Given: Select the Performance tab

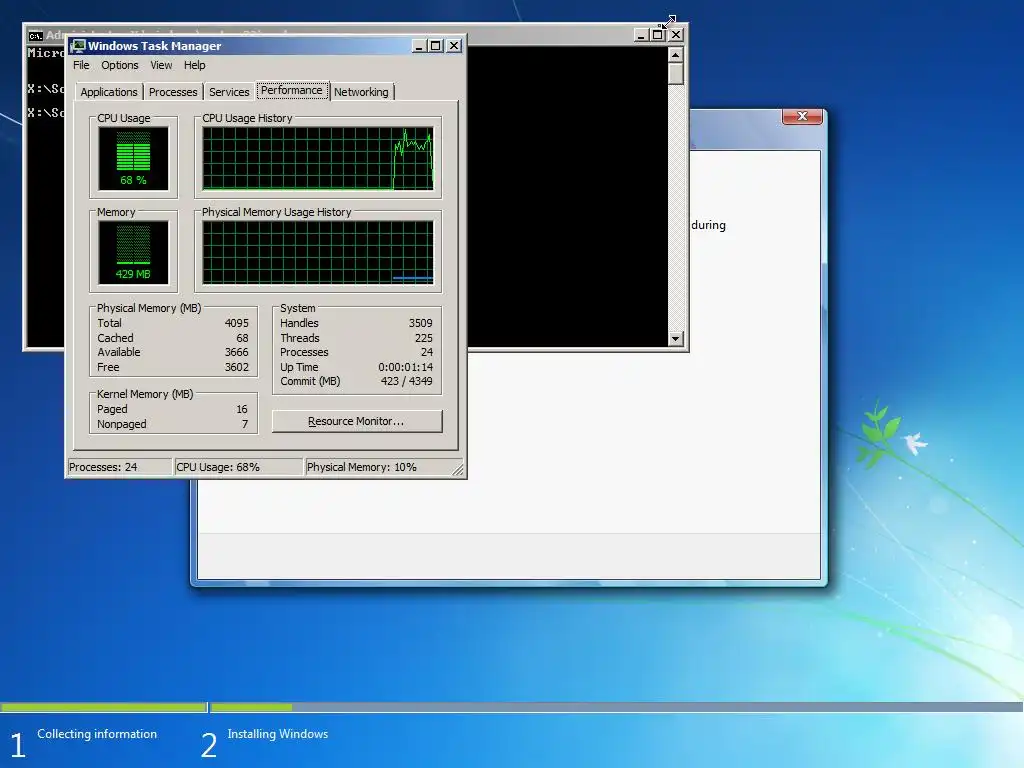Looking at the screenshot, I should tap(292, 90).
